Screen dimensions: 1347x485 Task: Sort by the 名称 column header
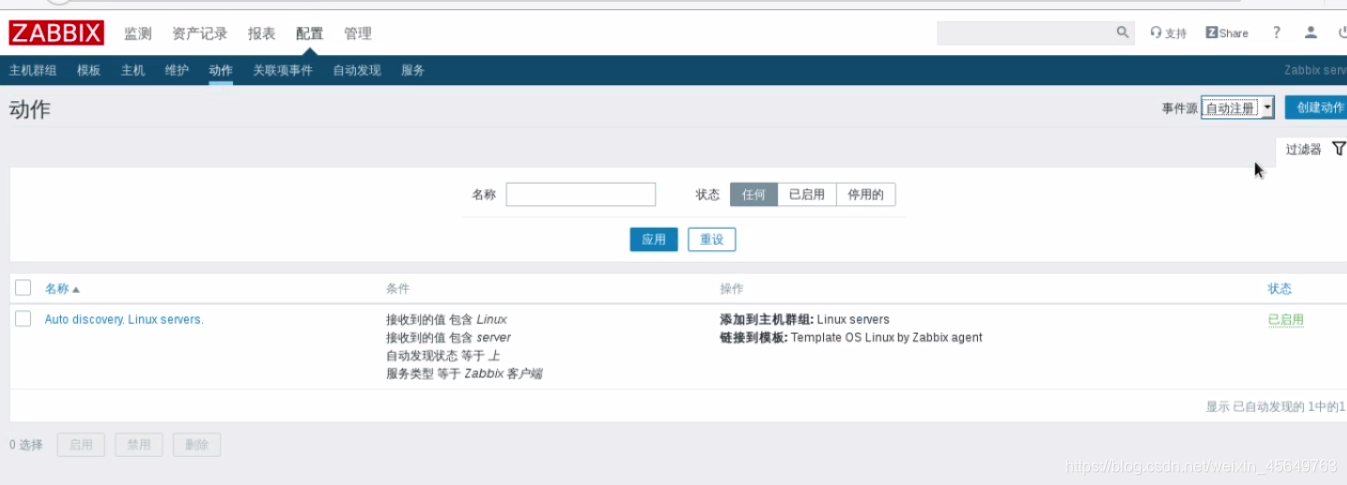click(x=62, y=288)
